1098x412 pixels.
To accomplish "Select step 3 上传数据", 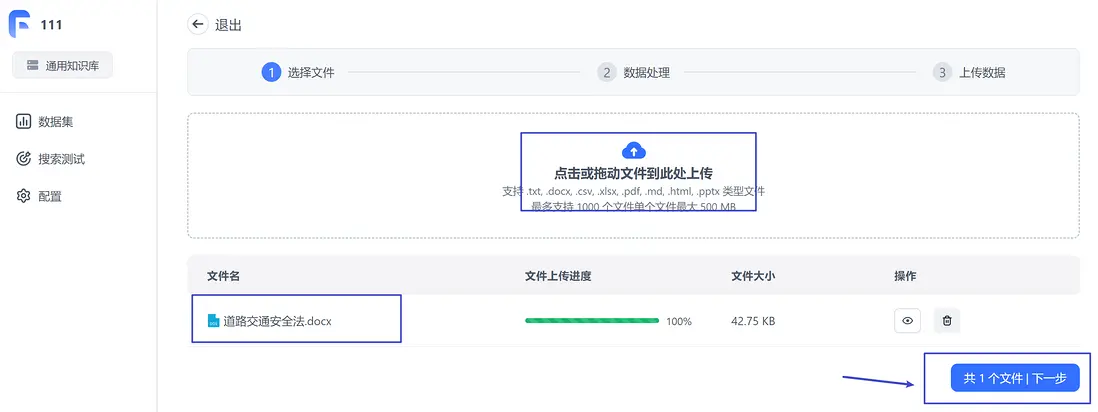I will coord(969,72).
